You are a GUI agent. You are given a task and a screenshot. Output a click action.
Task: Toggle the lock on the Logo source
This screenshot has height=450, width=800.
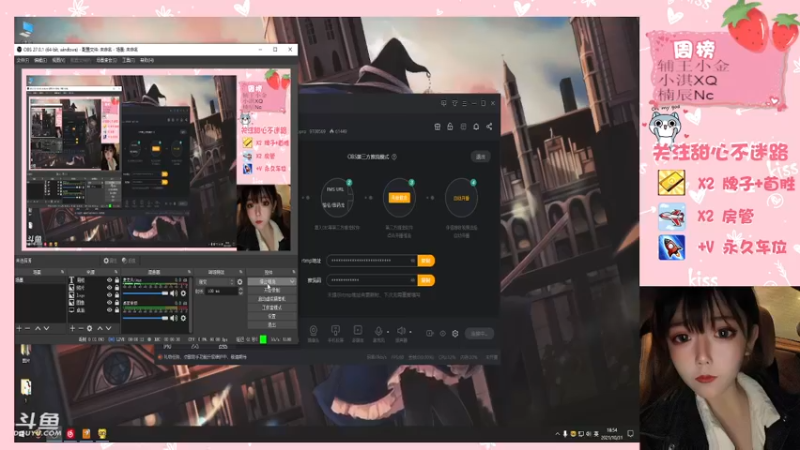(x=117, y=295)
